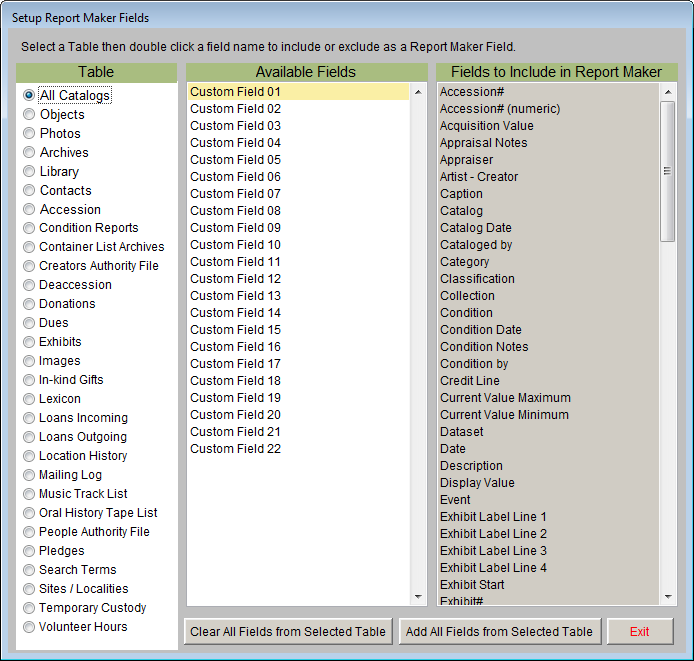
Task: Select the Objects table radio button
Action: (29, 115)
